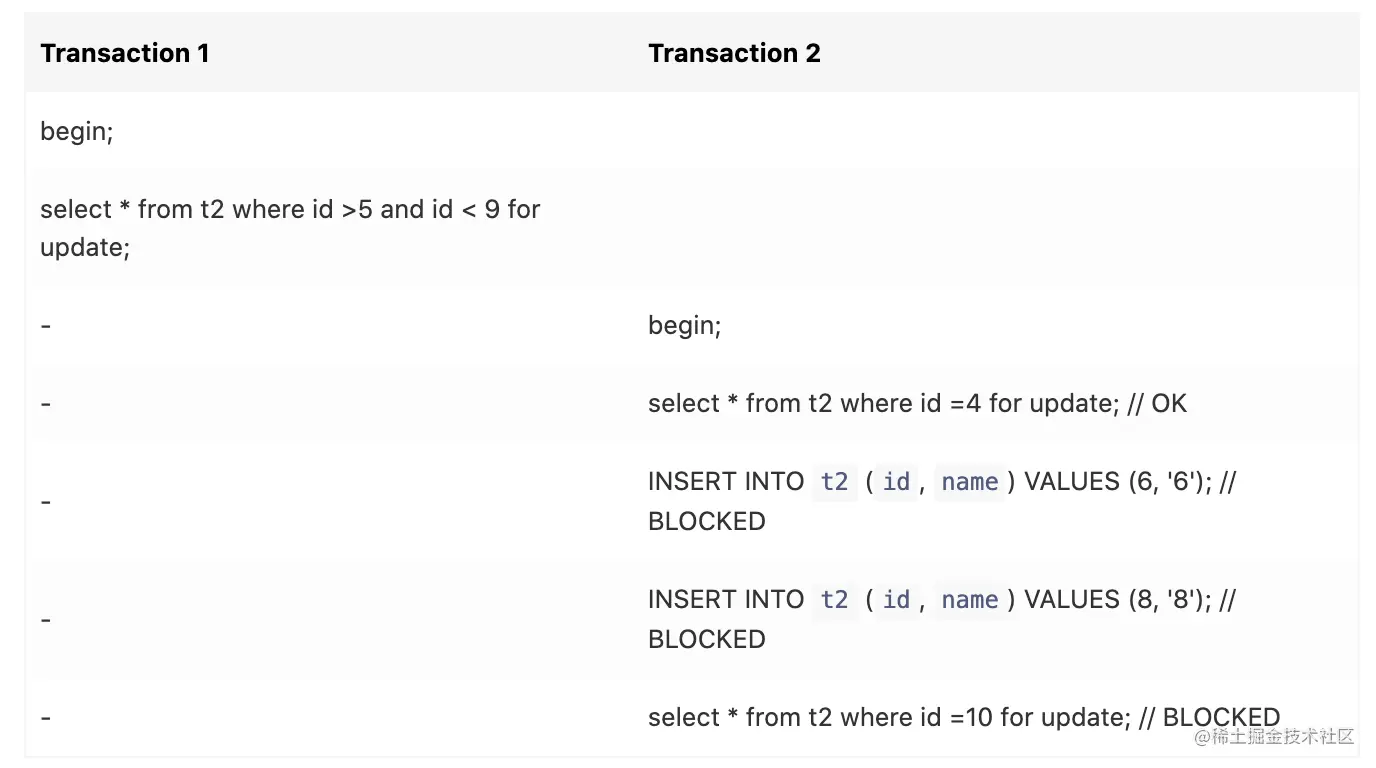Click the Transaction 2 column header
This screenshot has width=1376, height=768.
734,53
